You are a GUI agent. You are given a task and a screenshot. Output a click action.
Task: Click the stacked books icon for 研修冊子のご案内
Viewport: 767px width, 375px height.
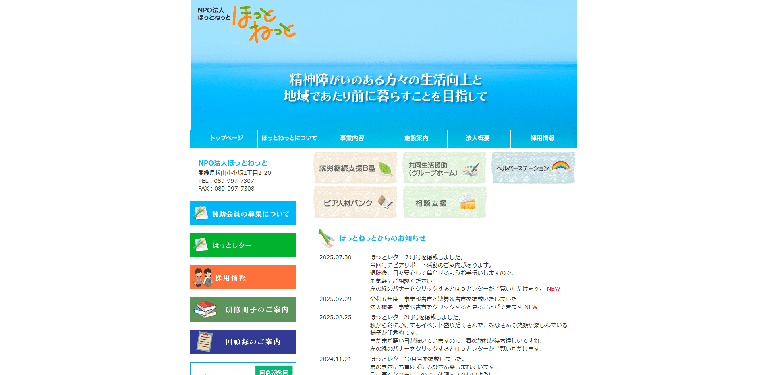point(205,309)
